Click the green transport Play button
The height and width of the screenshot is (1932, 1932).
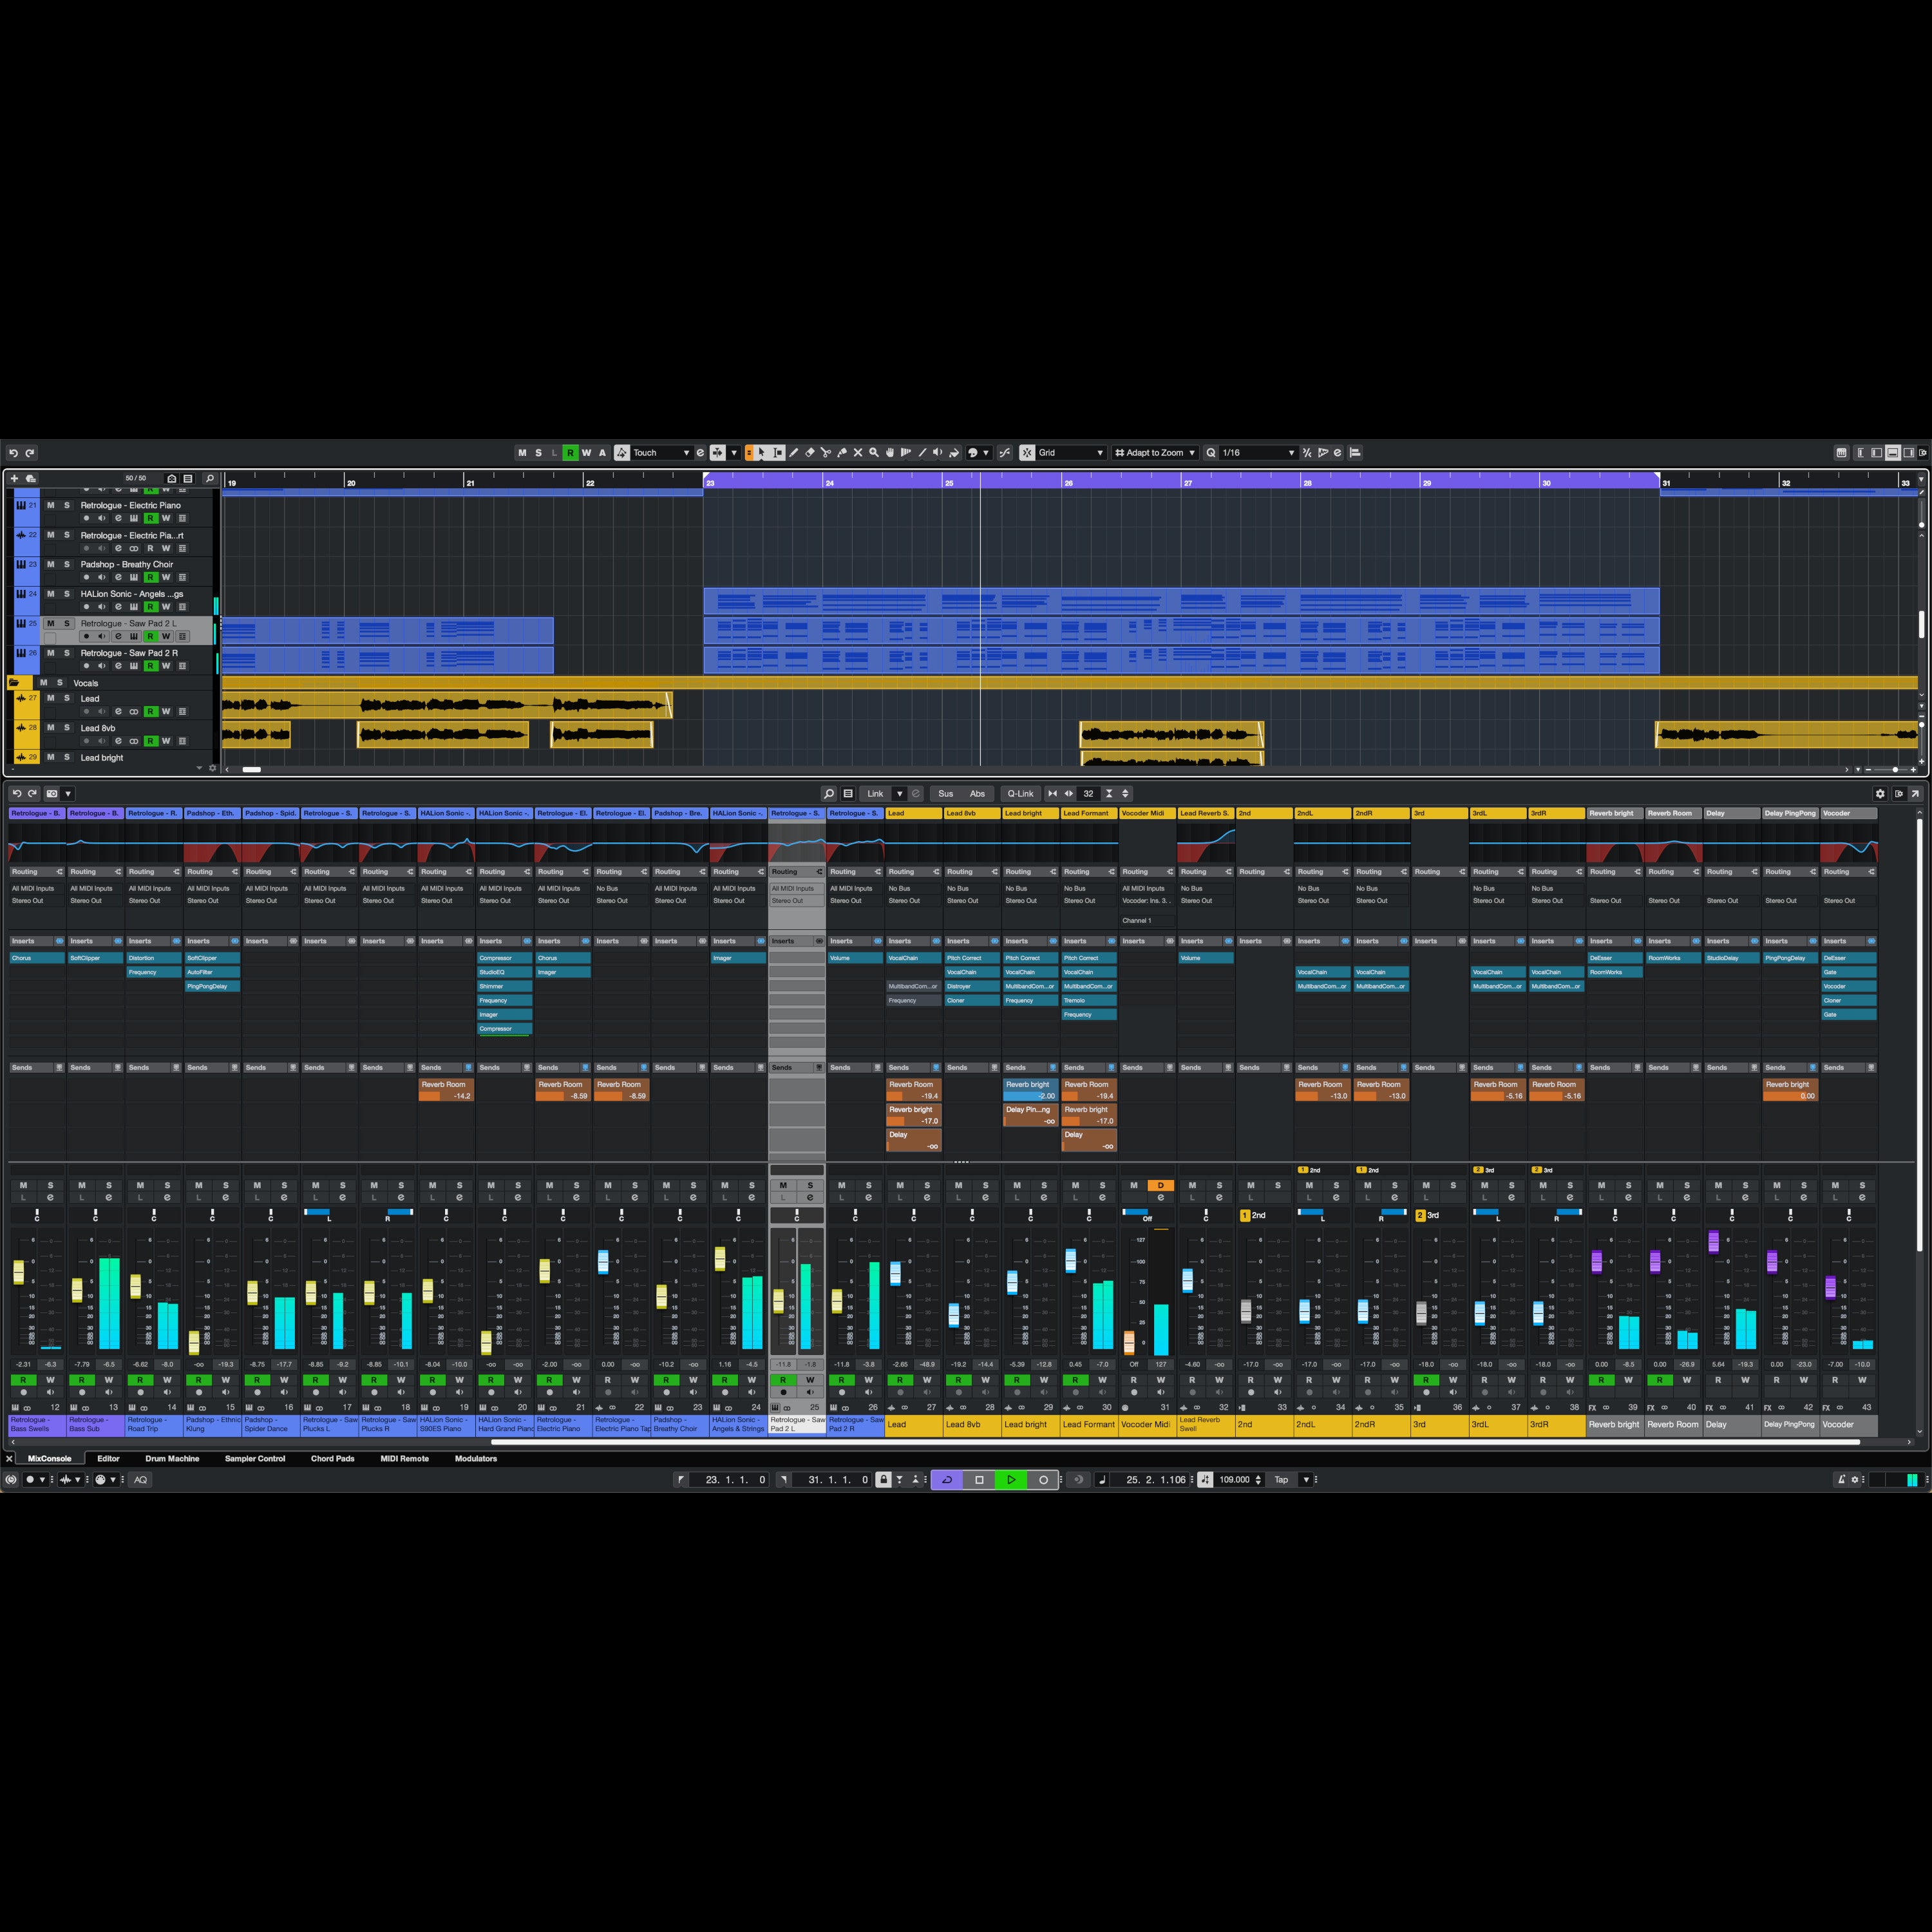(x=1011, y=1480)
